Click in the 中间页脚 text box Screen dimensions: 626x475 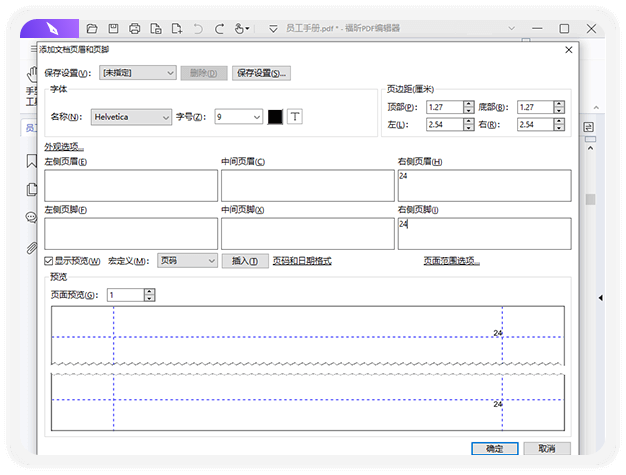point(308,234)
